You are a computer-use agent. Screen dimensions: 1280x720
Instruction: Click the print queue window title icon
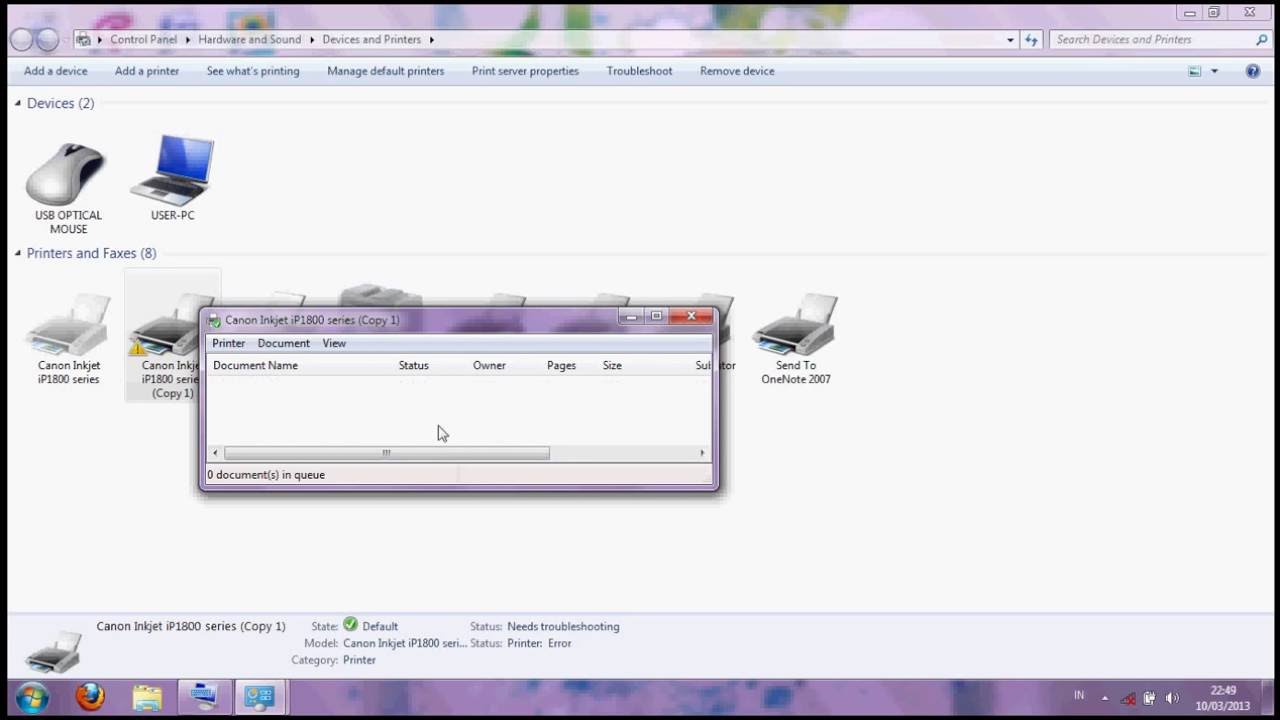pos(214,321)
